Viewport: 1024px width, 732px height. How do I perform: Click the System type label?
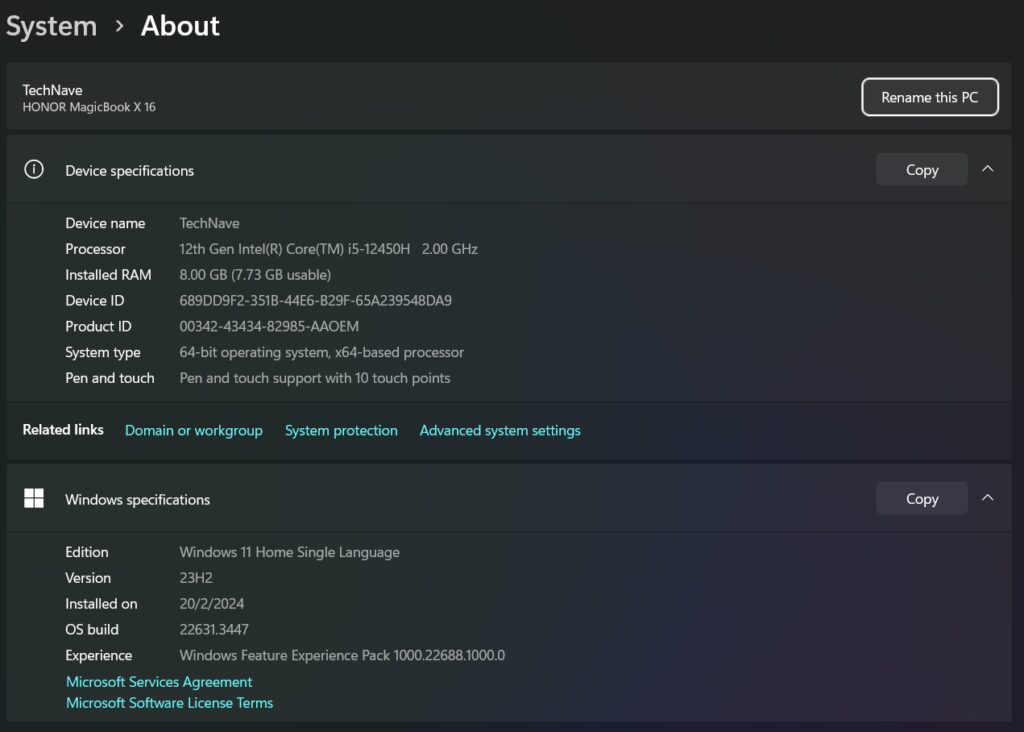coord(103,353)
